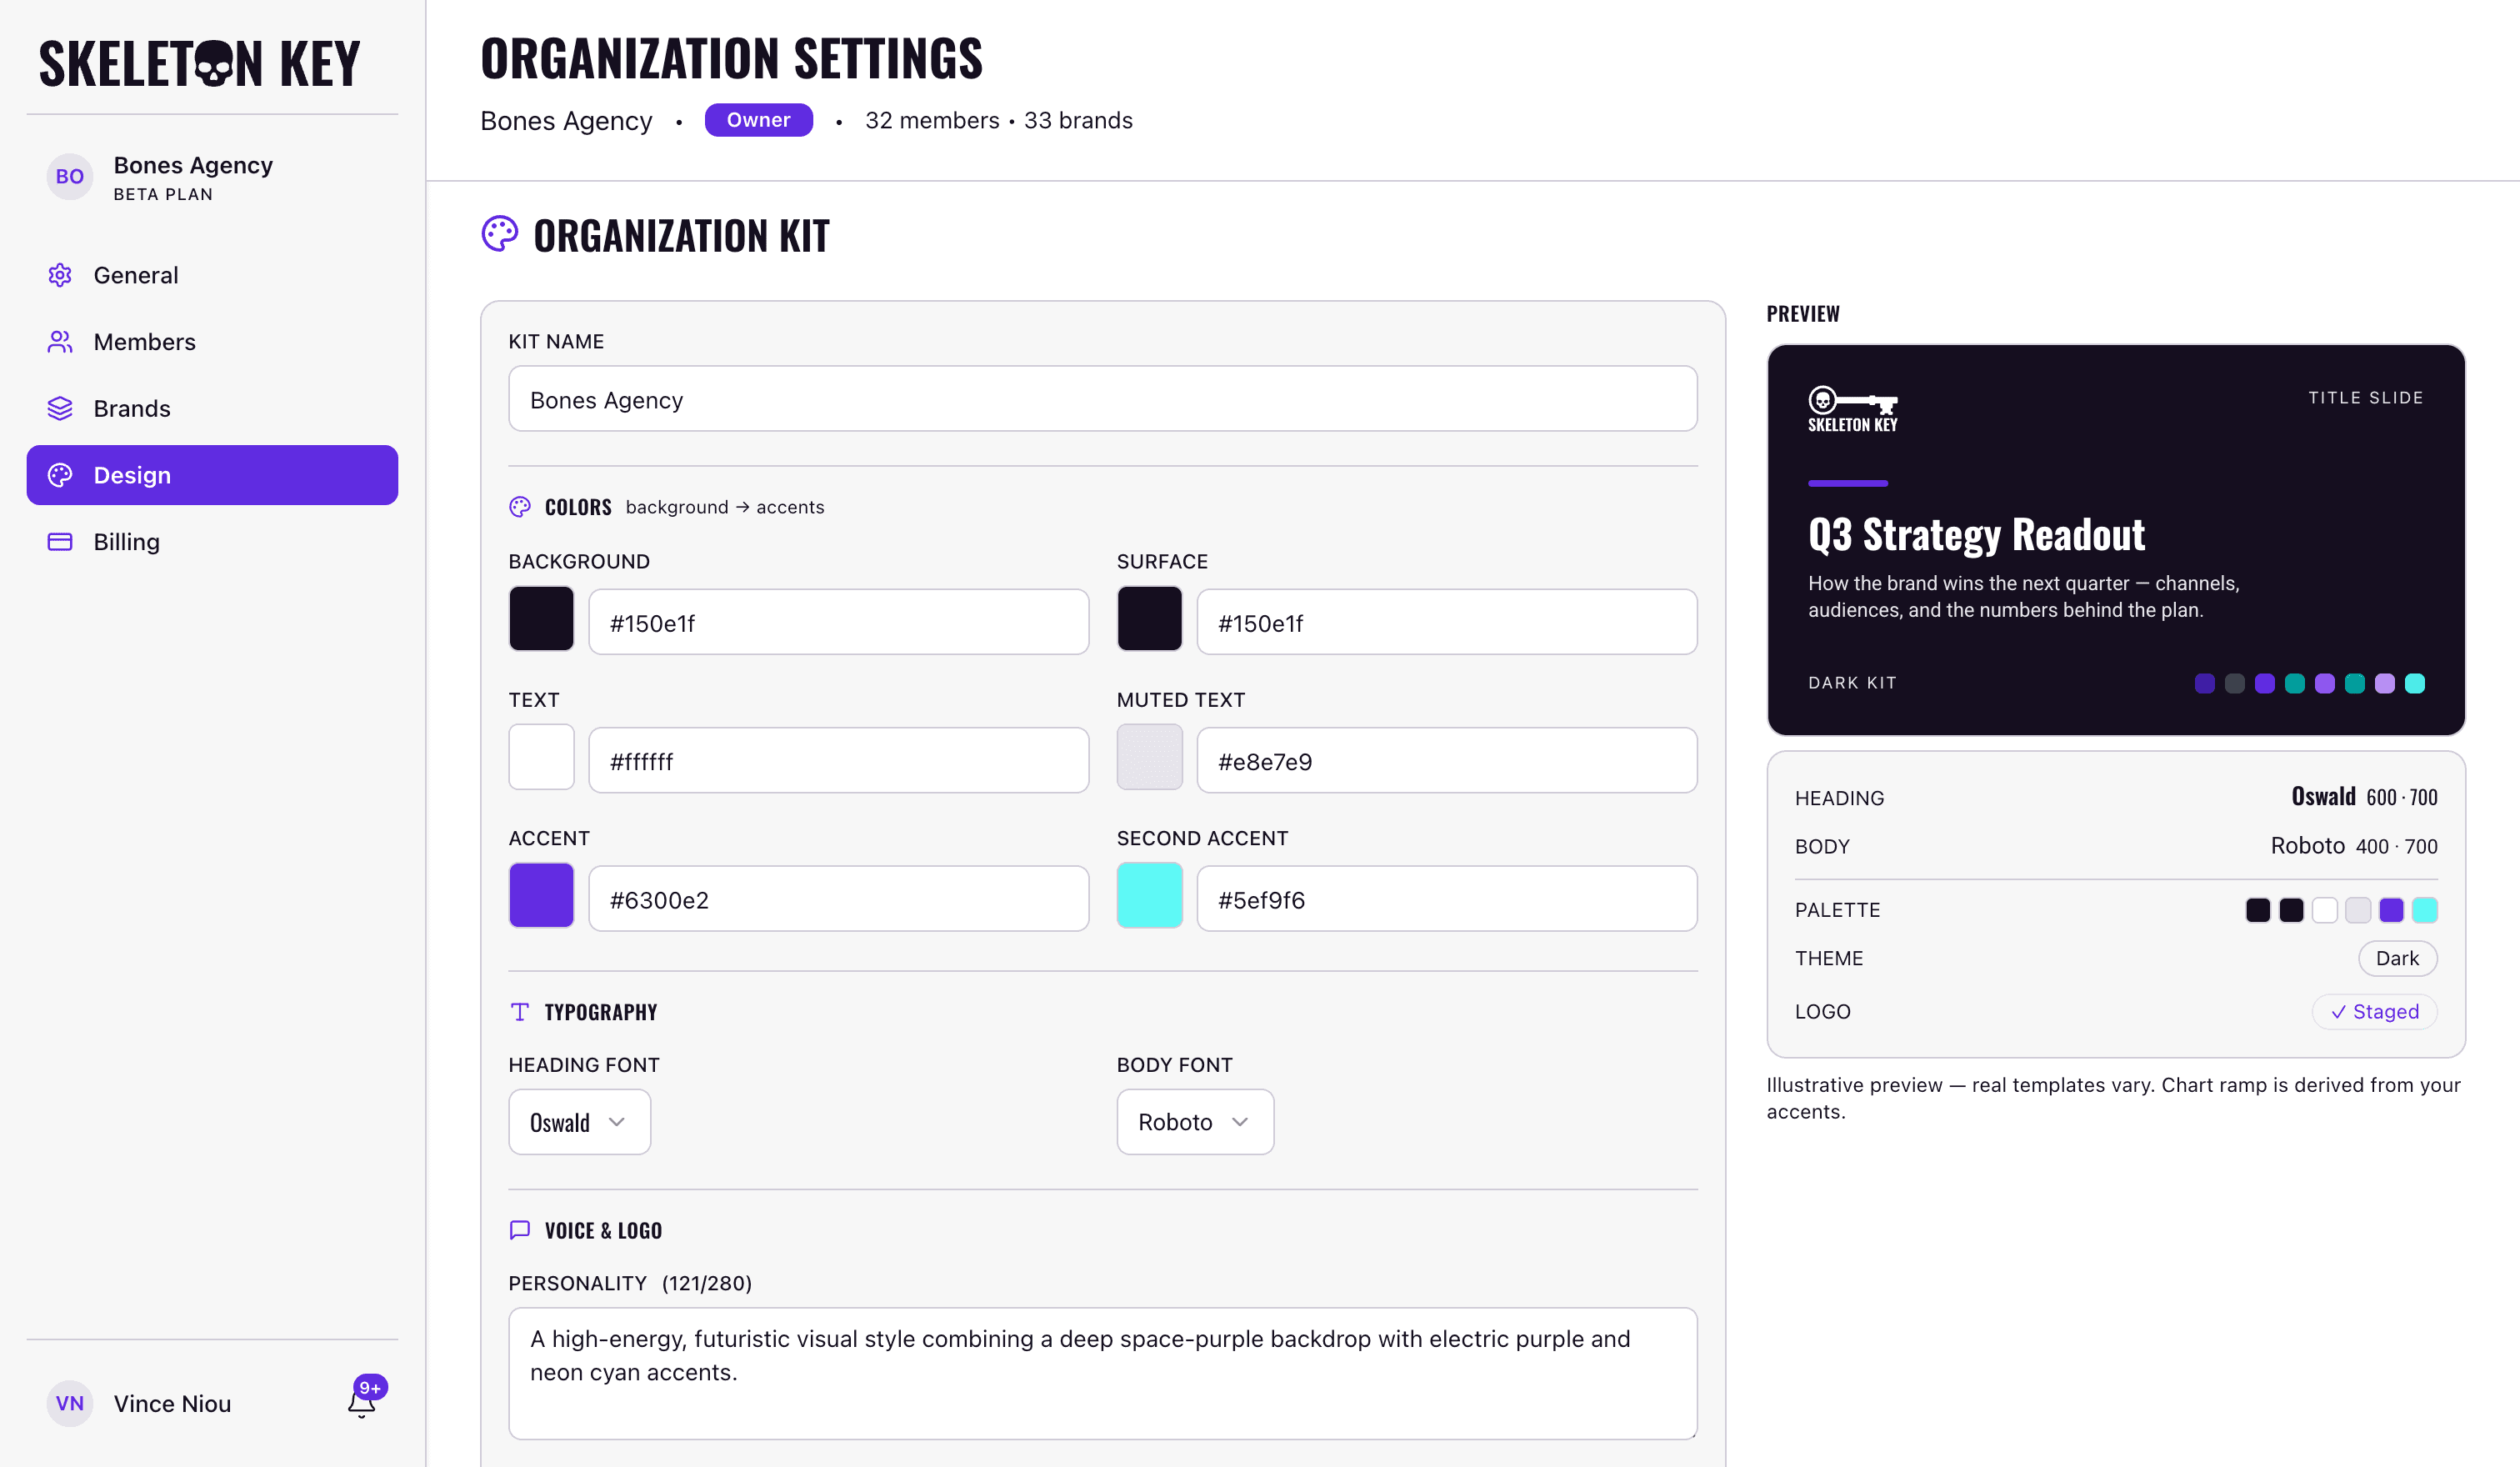
Task: Click the "Roboto 400 · 700" body value
Action: [2353, 846]
